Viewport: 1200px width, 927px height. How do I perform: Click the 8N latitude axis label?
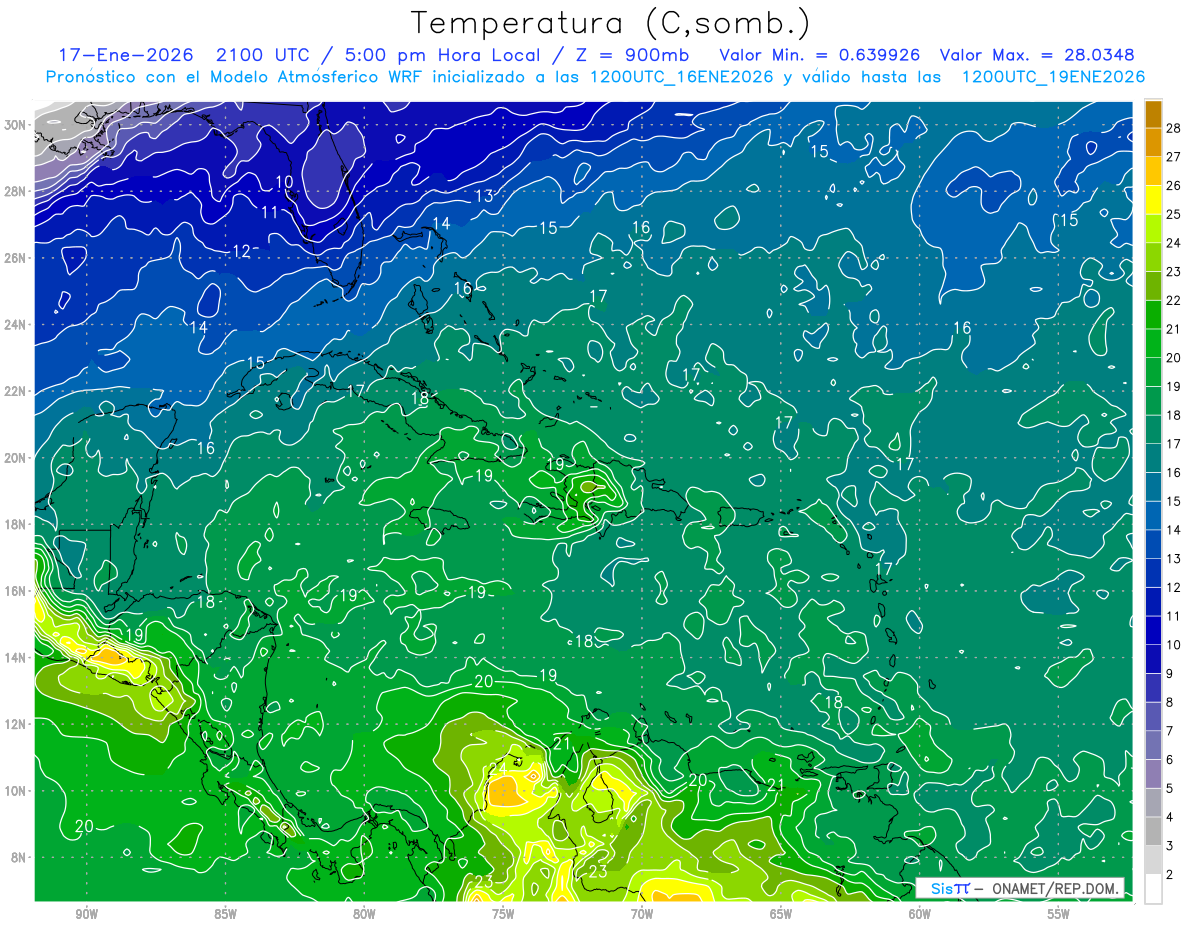point(20,858)
